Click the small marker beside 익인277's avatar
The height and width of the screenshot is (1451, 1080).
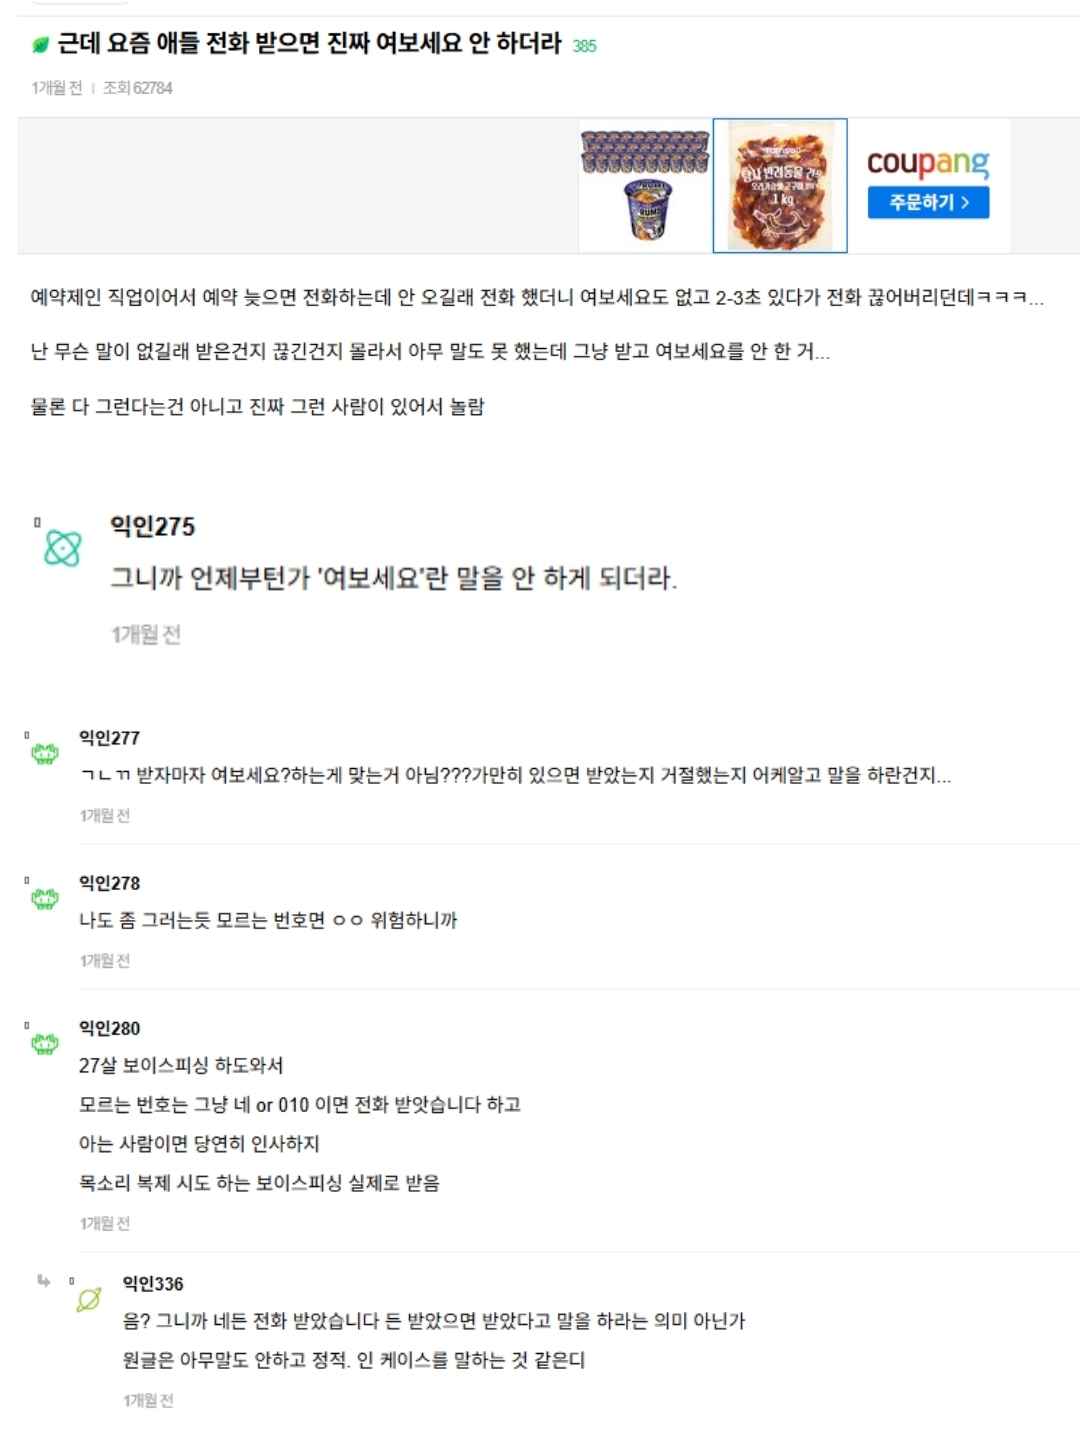[x=27, y=736]
